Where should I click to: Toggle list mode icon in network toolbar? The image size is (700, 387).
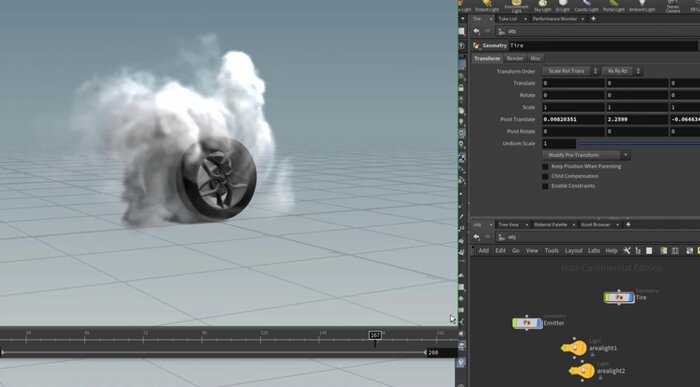click(649, 251)
